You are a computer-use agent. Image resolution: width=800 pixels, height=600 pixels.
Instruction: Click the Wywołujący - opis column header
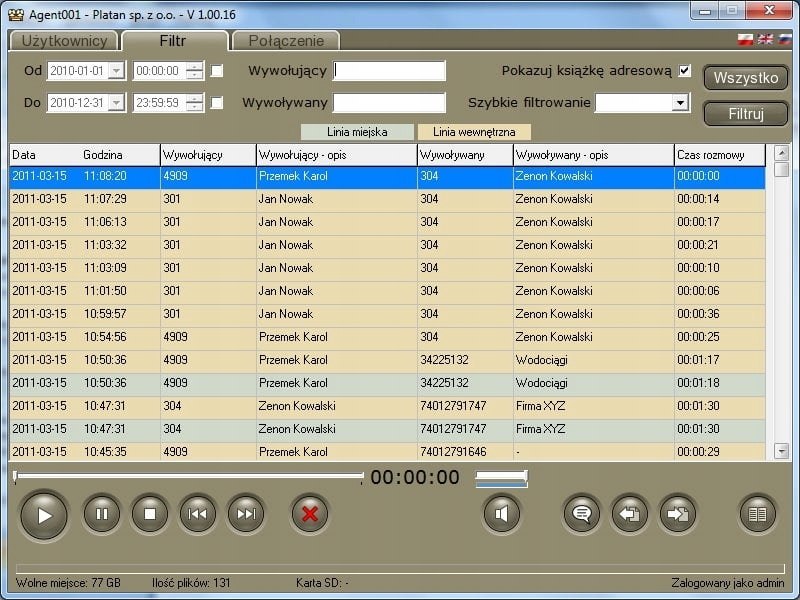click(337, 155)
